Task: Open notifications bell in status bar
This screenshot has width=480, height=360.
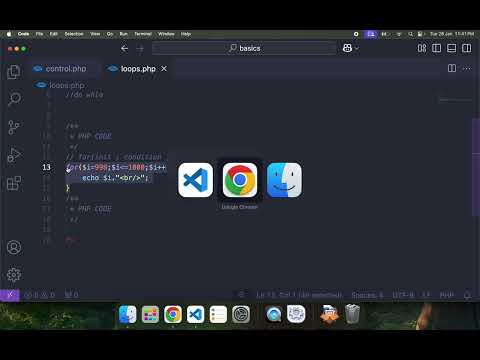Action: coord(467,295)
